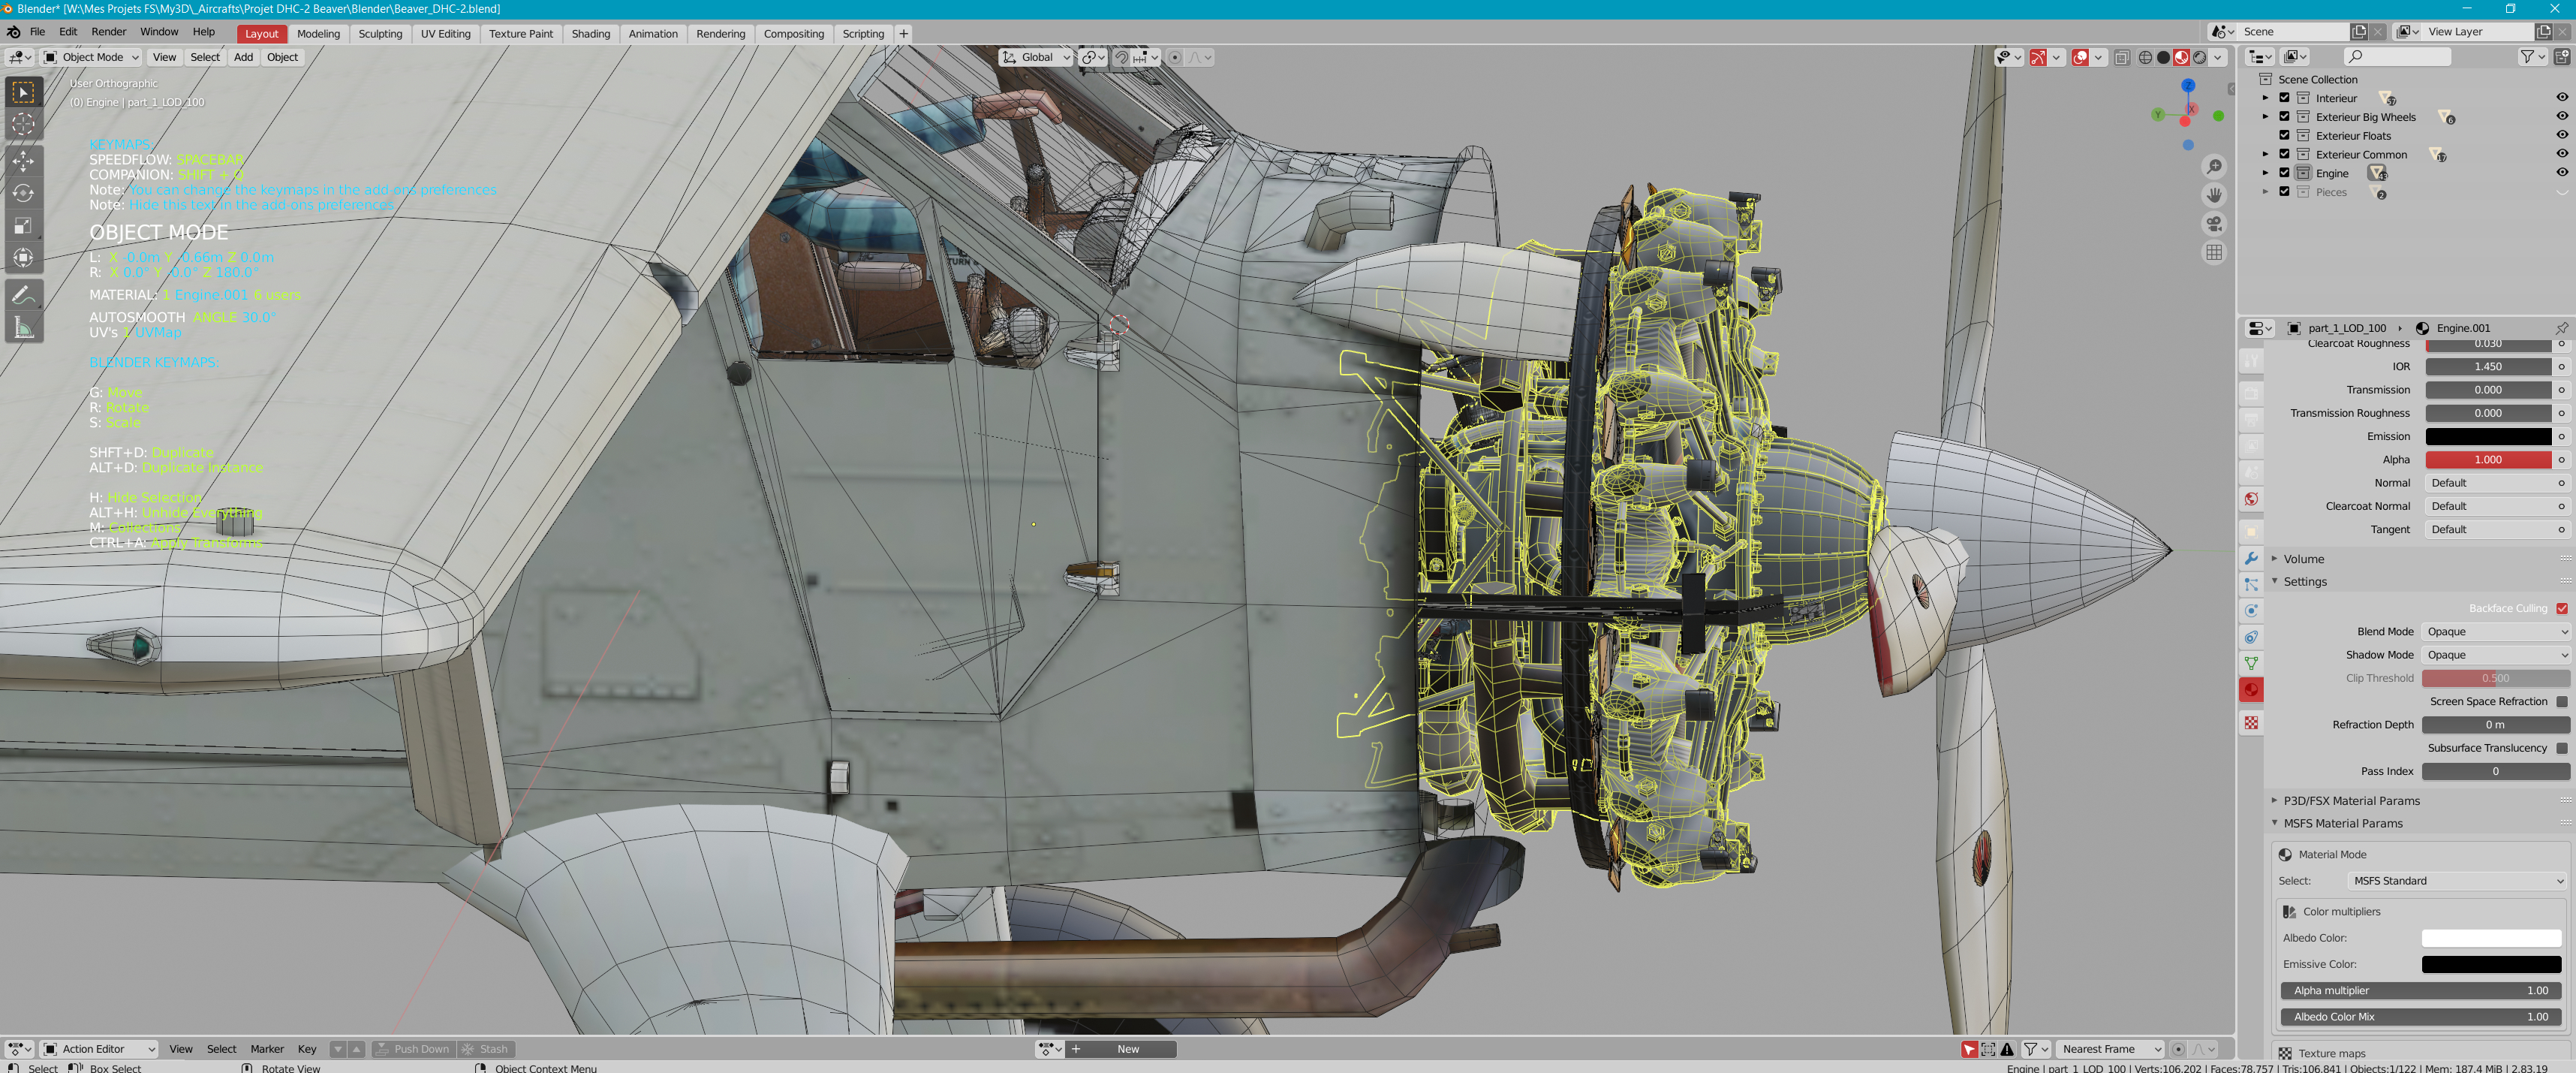This screenshot has width=2576, height=1073.
Task: Adjust the Alpha multiplier slider
Action: (x=2421, y=991)
